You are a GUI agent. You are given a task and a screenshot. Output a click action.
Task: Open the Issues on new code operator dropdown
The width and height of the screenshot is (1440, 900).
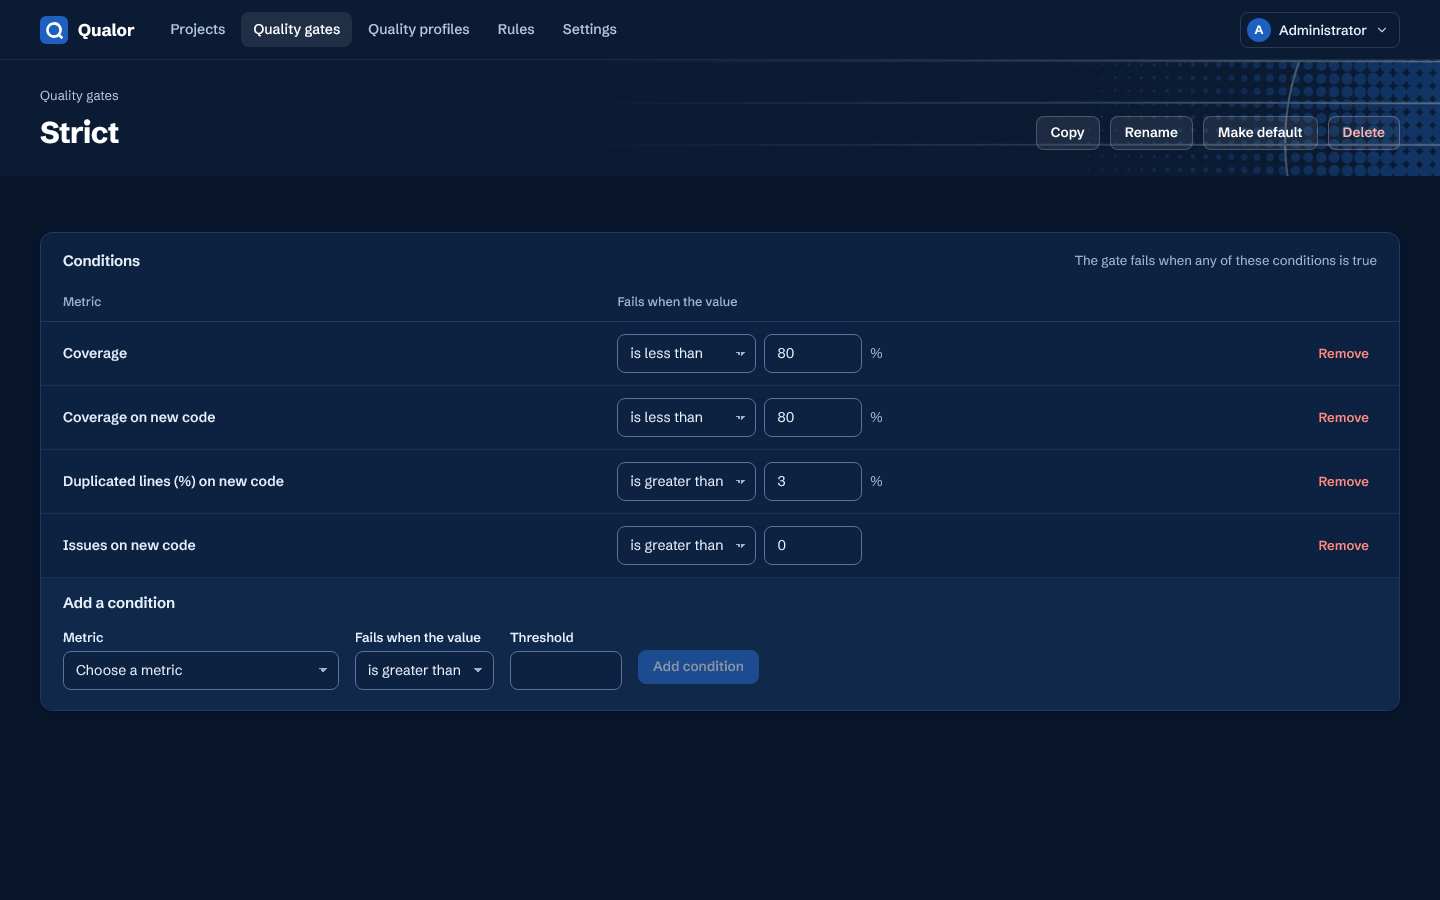tap(686, 545)
